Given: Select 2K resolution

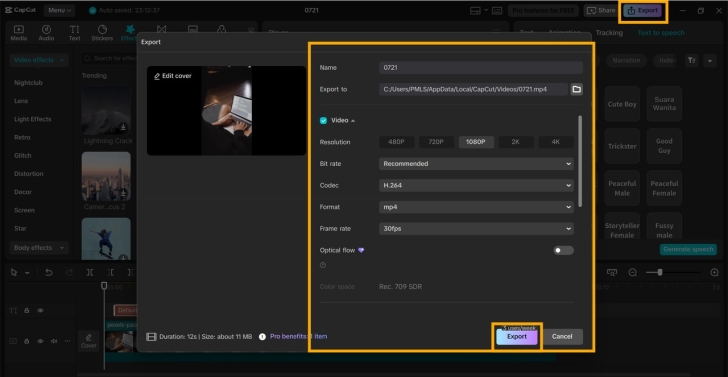Looking at the screenshot, I should coord(516,142).
